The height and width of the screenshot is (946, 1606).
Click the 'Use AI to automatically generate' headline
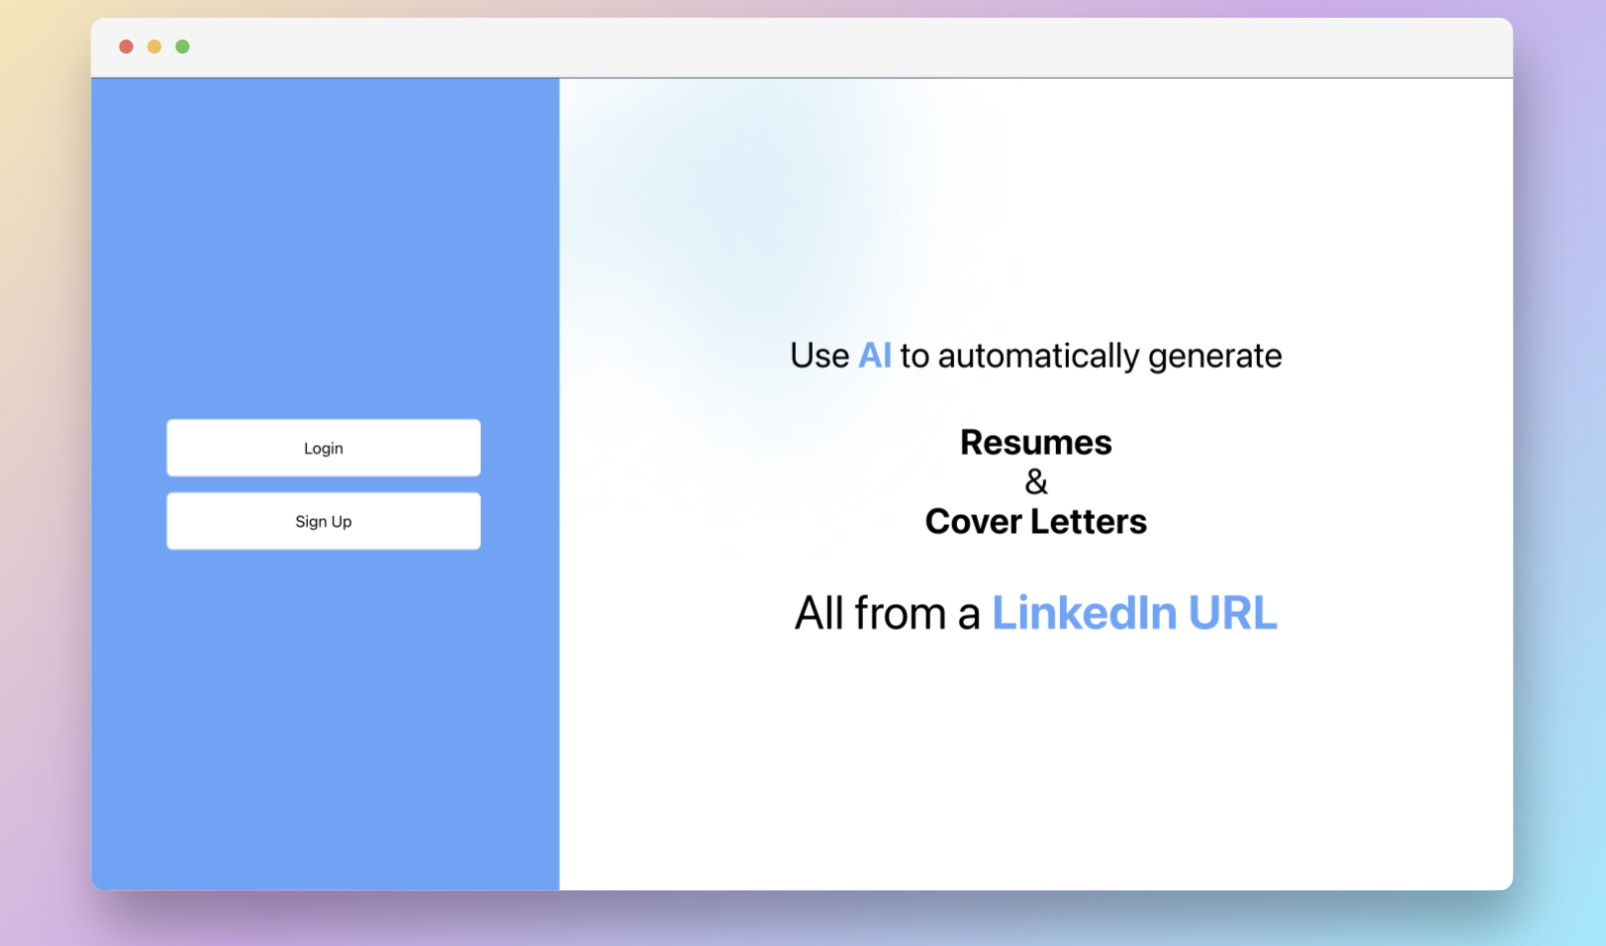click(1035, 355)
